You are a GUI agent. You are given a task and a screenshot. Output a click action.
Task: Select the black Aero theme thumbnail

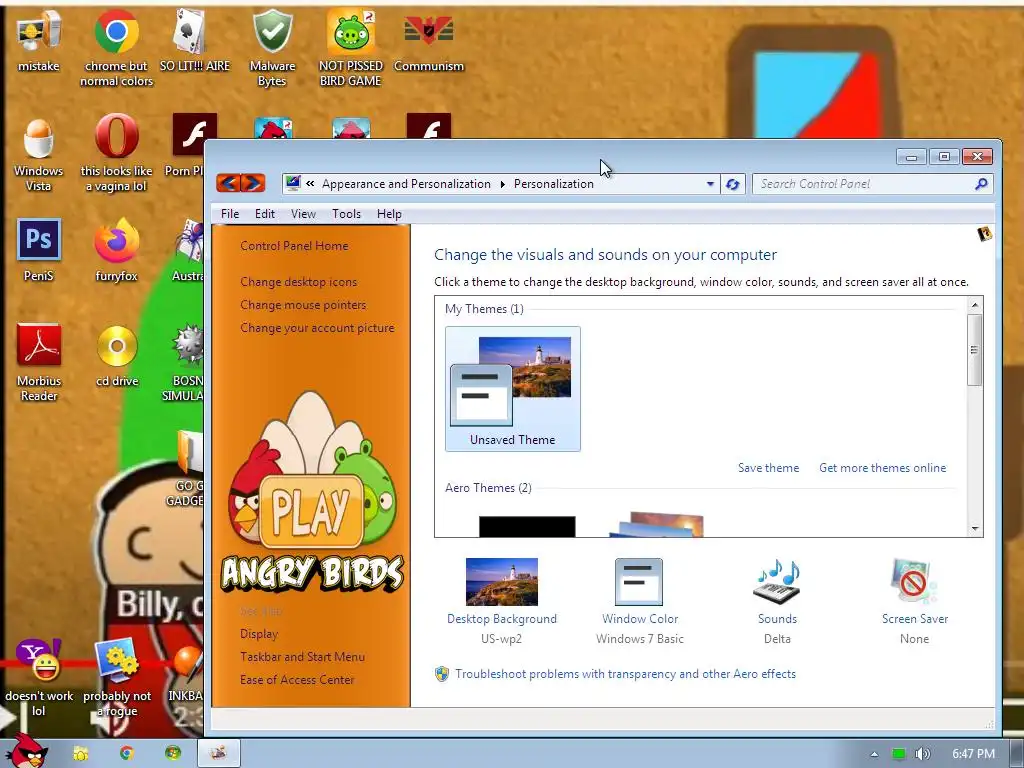[527, 526]
